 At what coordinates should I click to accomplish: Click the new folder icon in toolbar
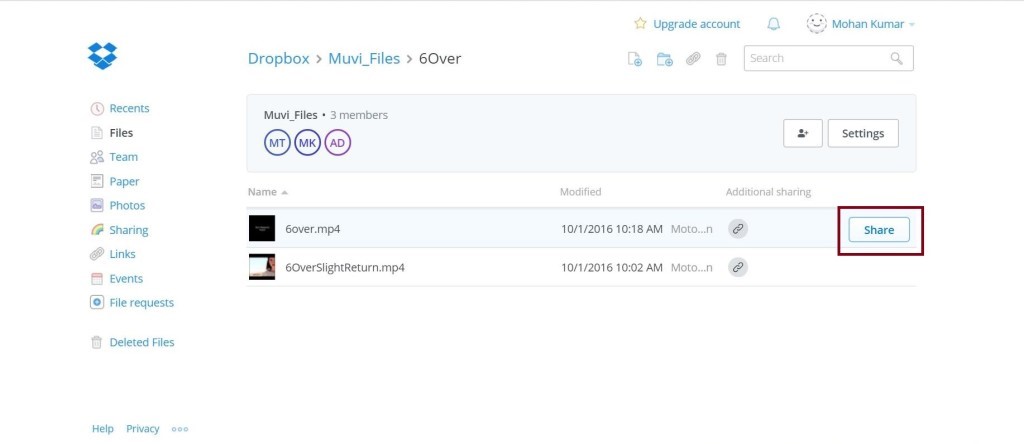pyautogui.click(x=665, y=59)
